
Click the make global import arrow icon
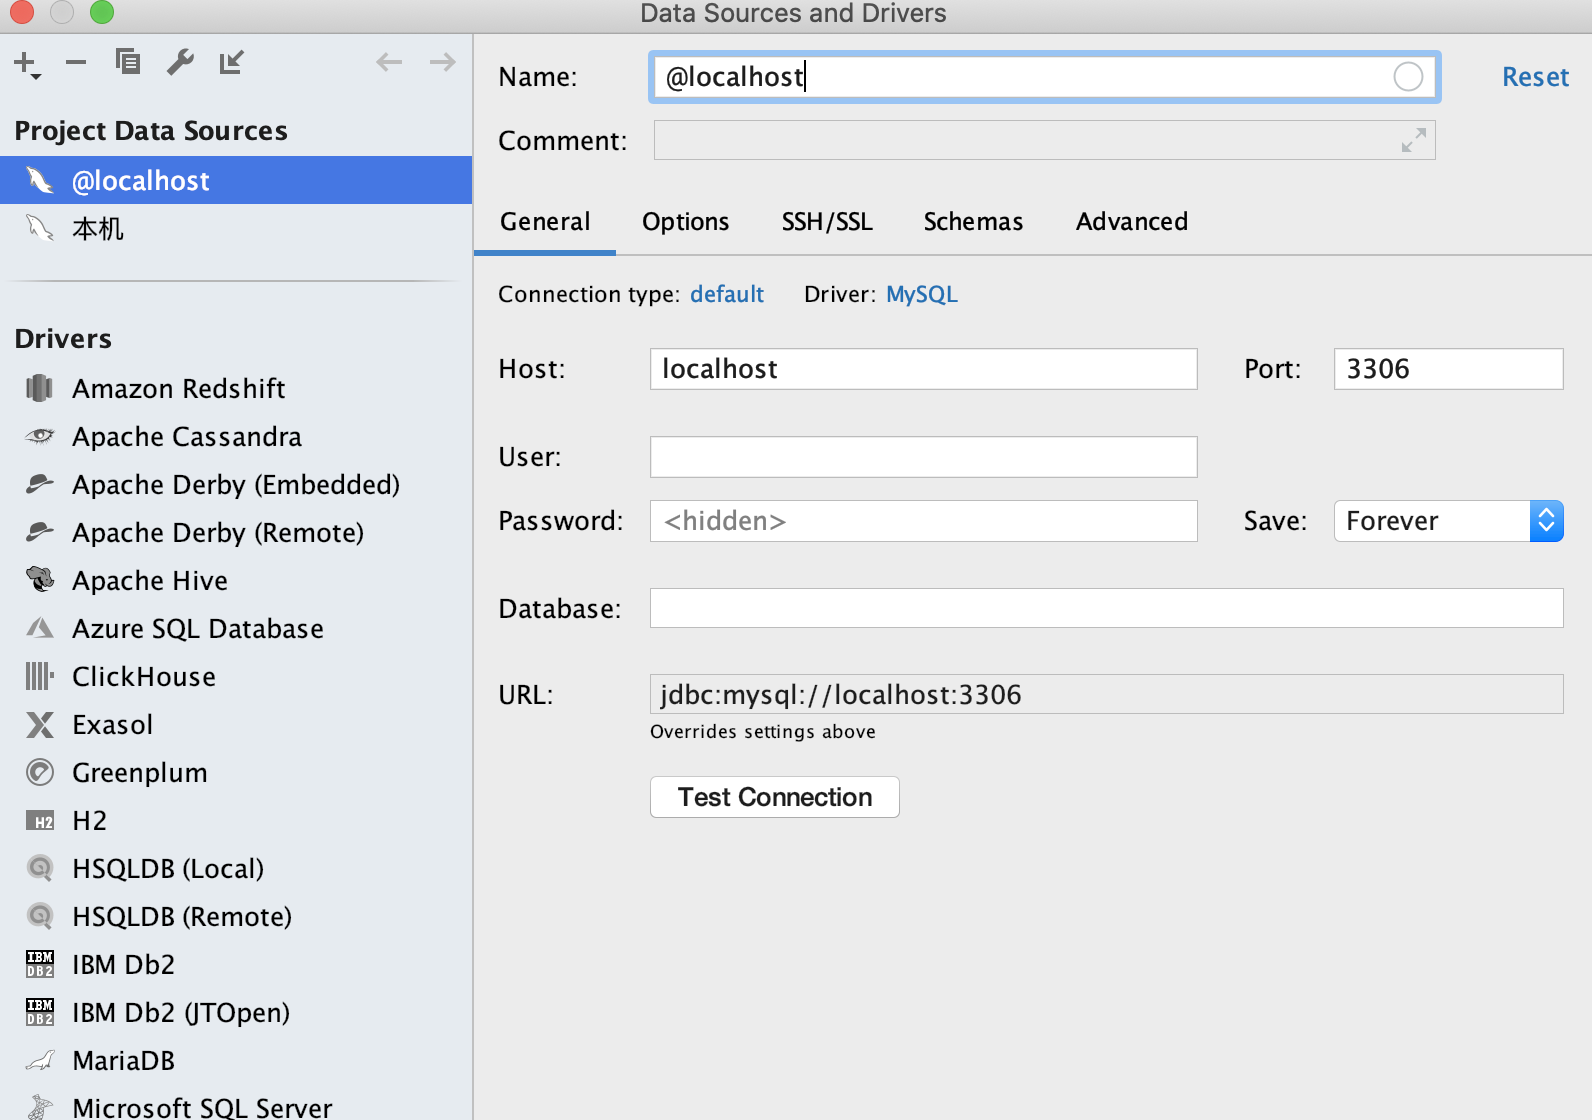tap(232, 62)
